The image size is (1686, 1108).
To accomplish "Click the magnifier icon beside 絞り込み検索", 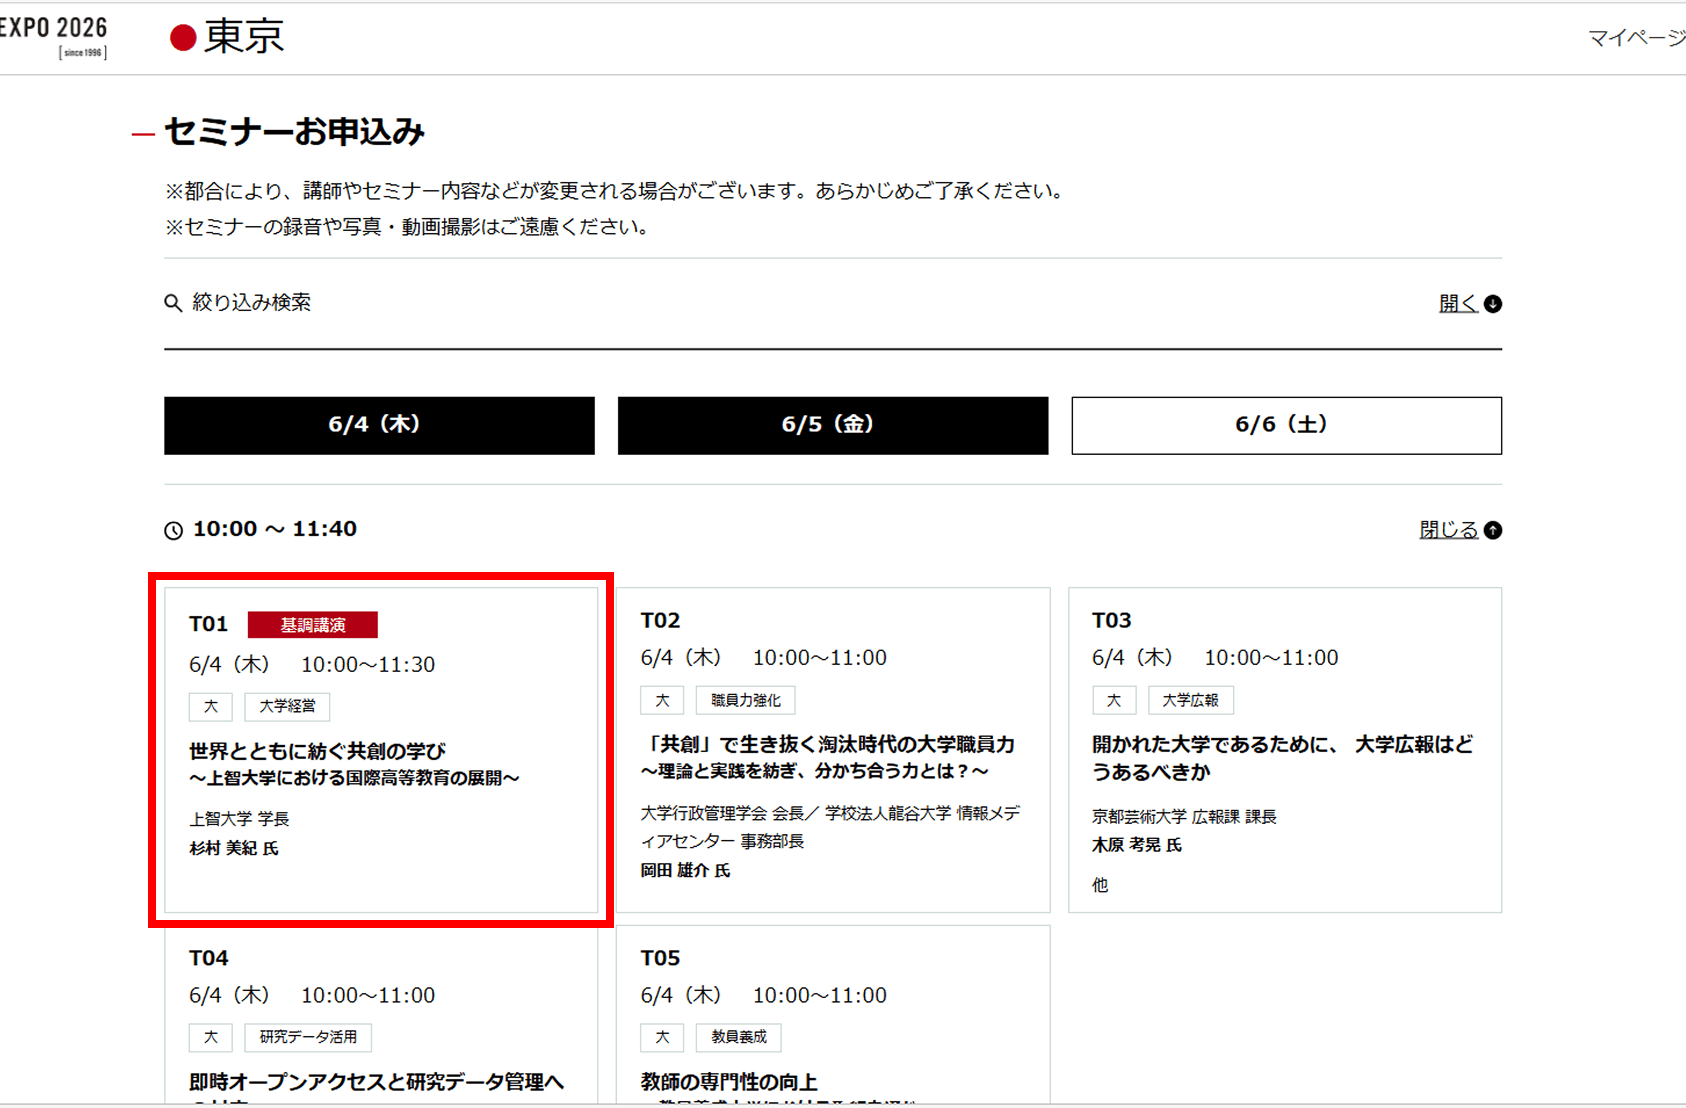I will pyautogui.click(x=173, y=303).
